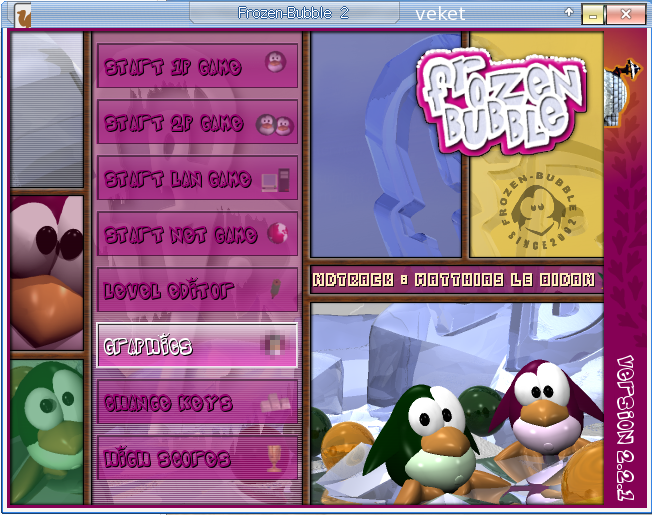Screen dimensions: 652x515
Task: Click the computer icon on Start LAN Game
Action: (275, 180)
